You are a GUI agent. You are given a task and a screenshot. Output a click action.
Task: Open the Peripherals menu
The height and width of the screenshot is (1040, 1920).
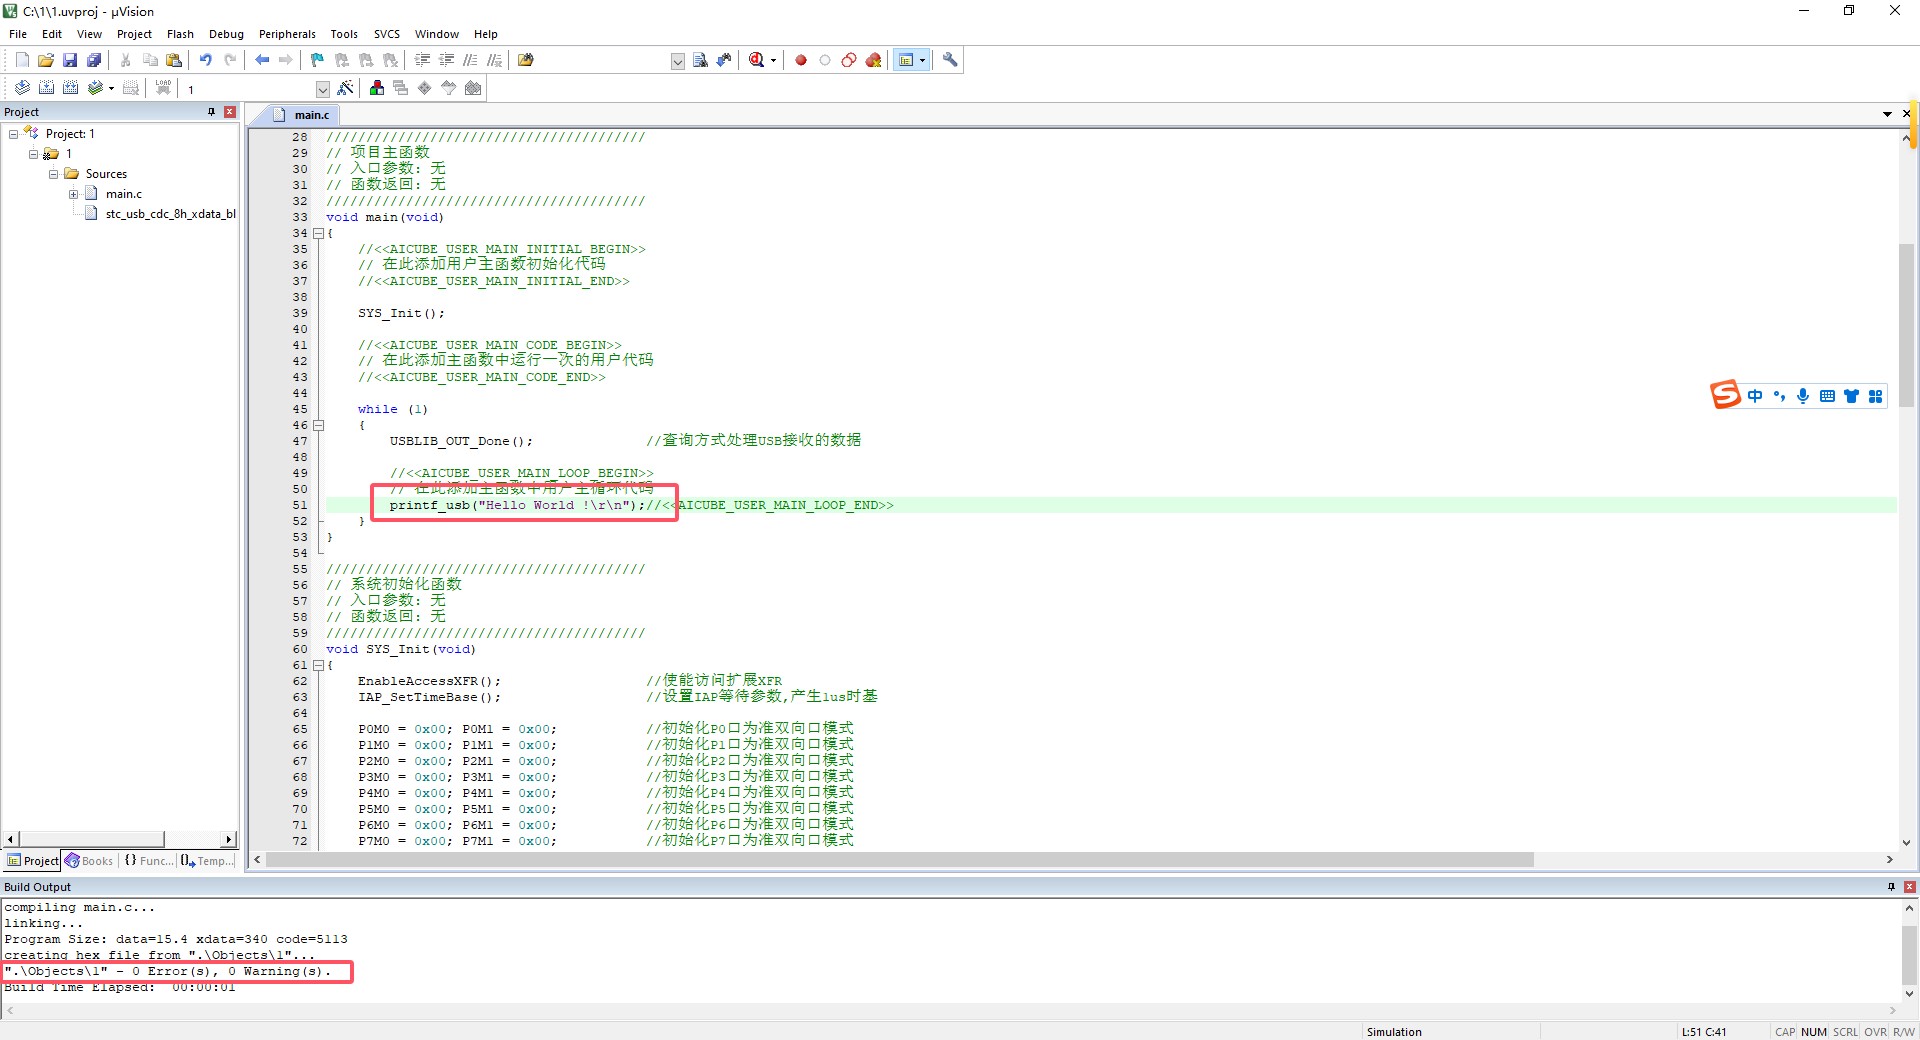[287, 34]
